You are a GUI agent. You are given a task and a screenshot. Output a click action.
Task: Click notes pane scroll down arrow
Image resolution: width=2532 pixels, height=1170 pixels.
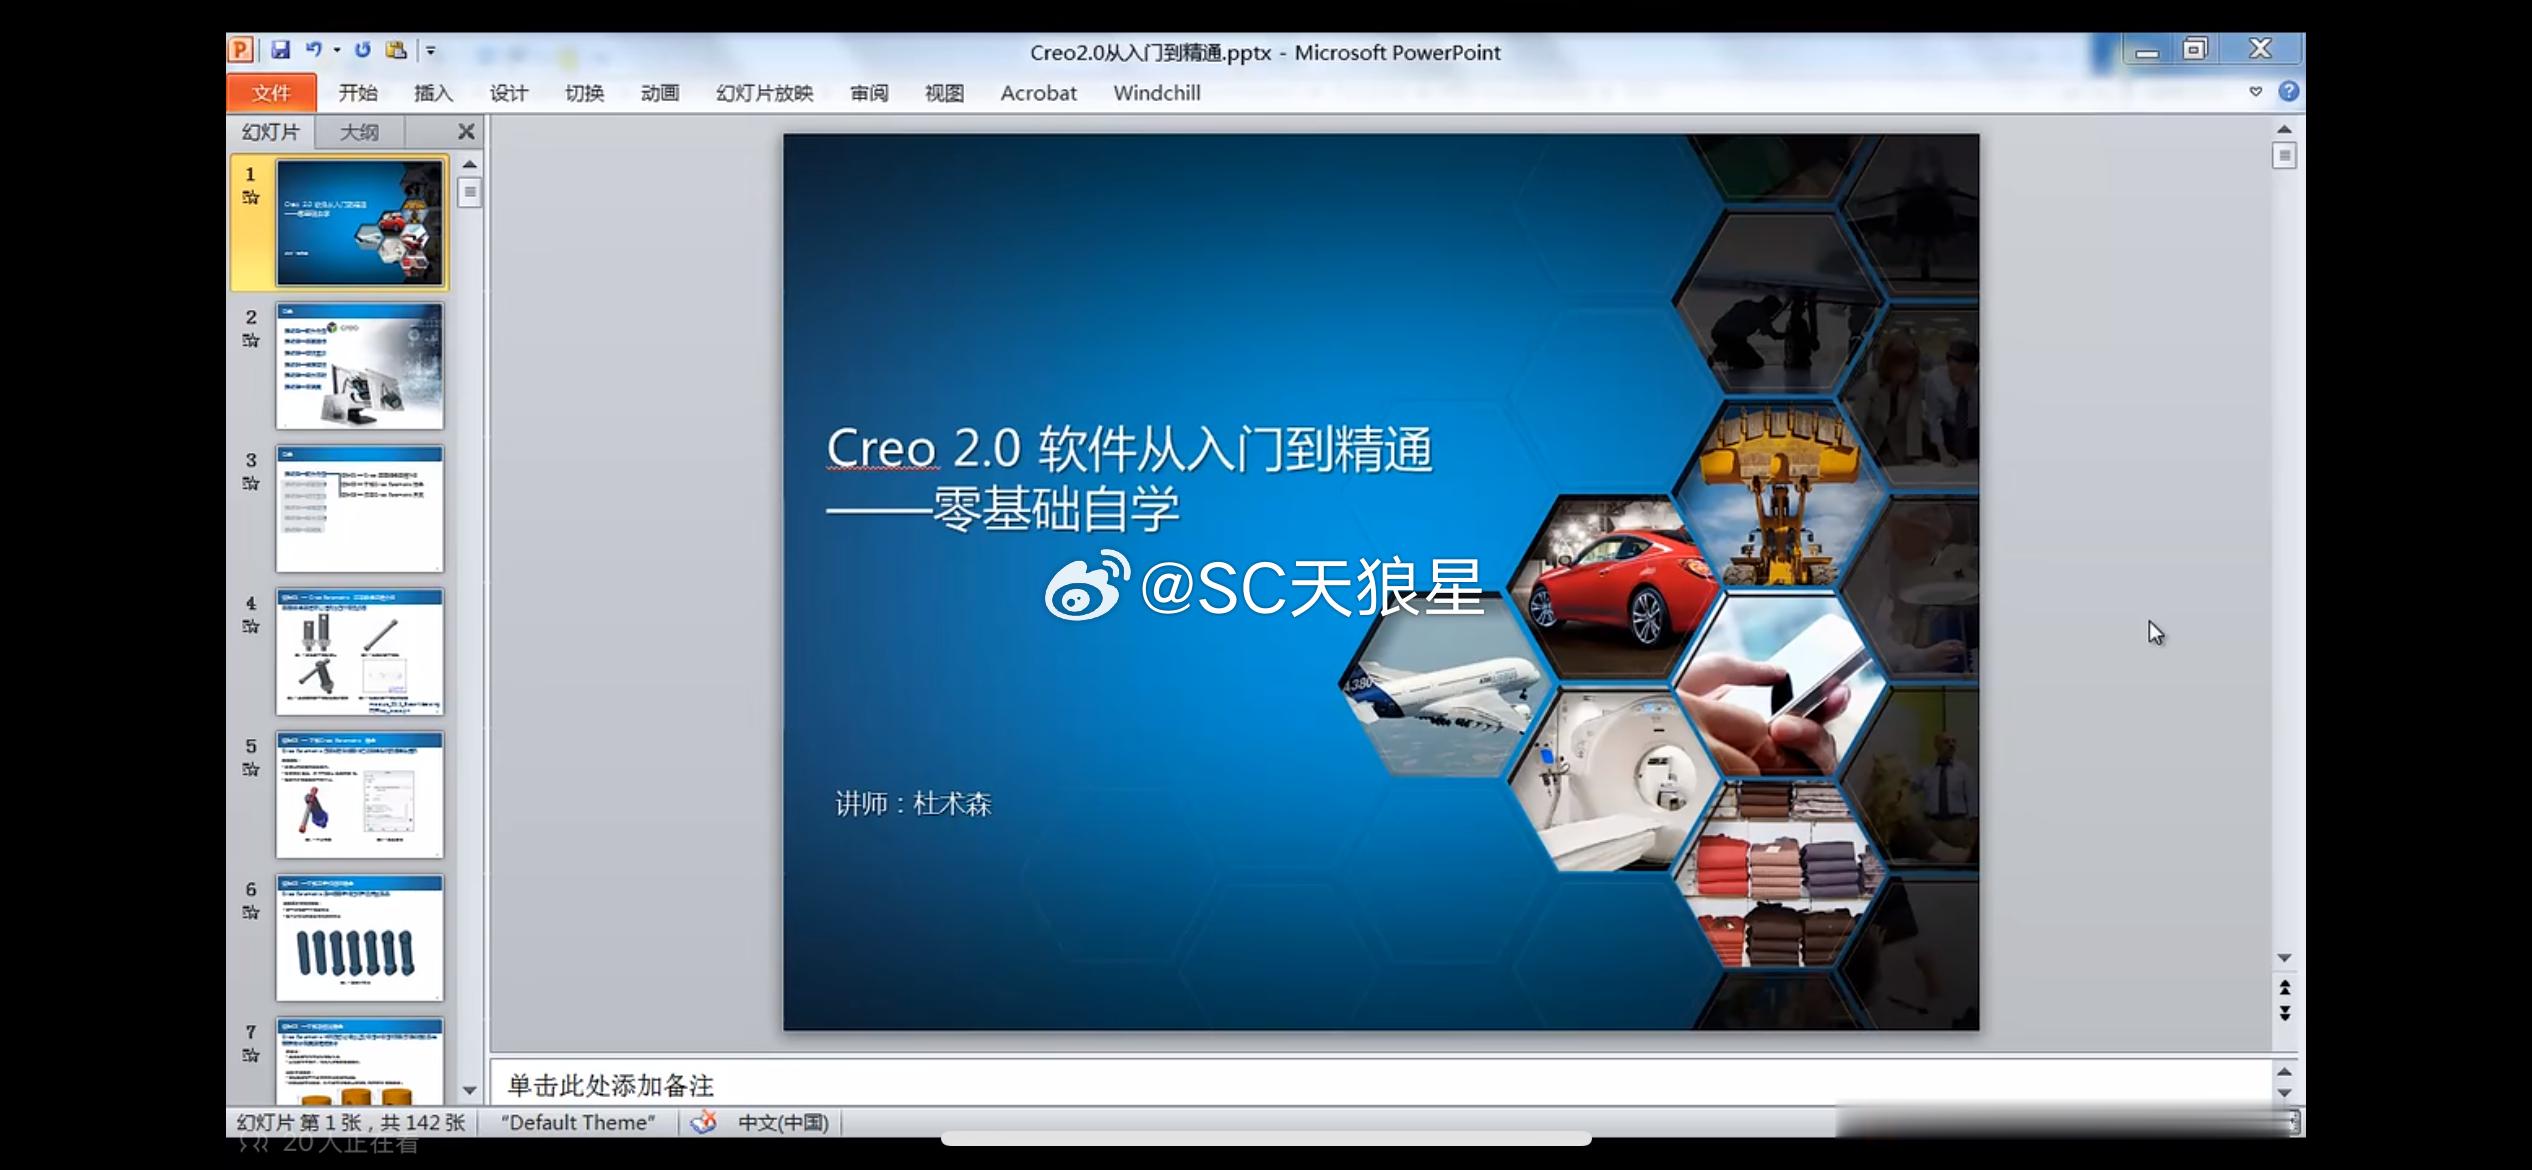[x=2284, y=1093]
